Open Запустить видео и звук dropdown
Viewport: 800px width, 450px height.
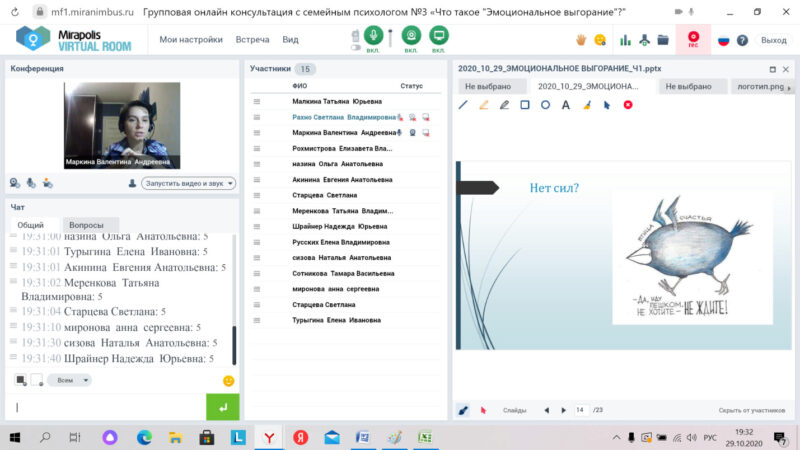click(x=188, y=183)
